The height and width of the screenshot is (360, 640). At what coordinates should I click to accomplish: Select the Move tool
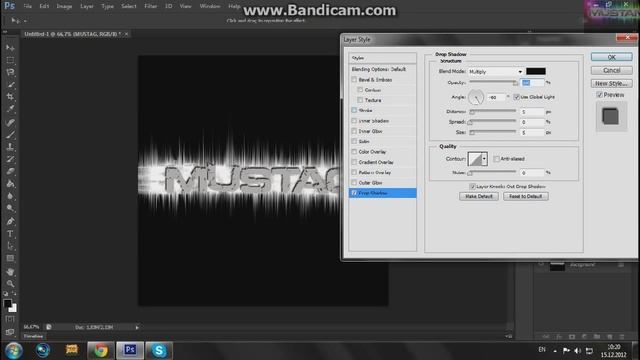pyautogui.click(x=10, y=48)
